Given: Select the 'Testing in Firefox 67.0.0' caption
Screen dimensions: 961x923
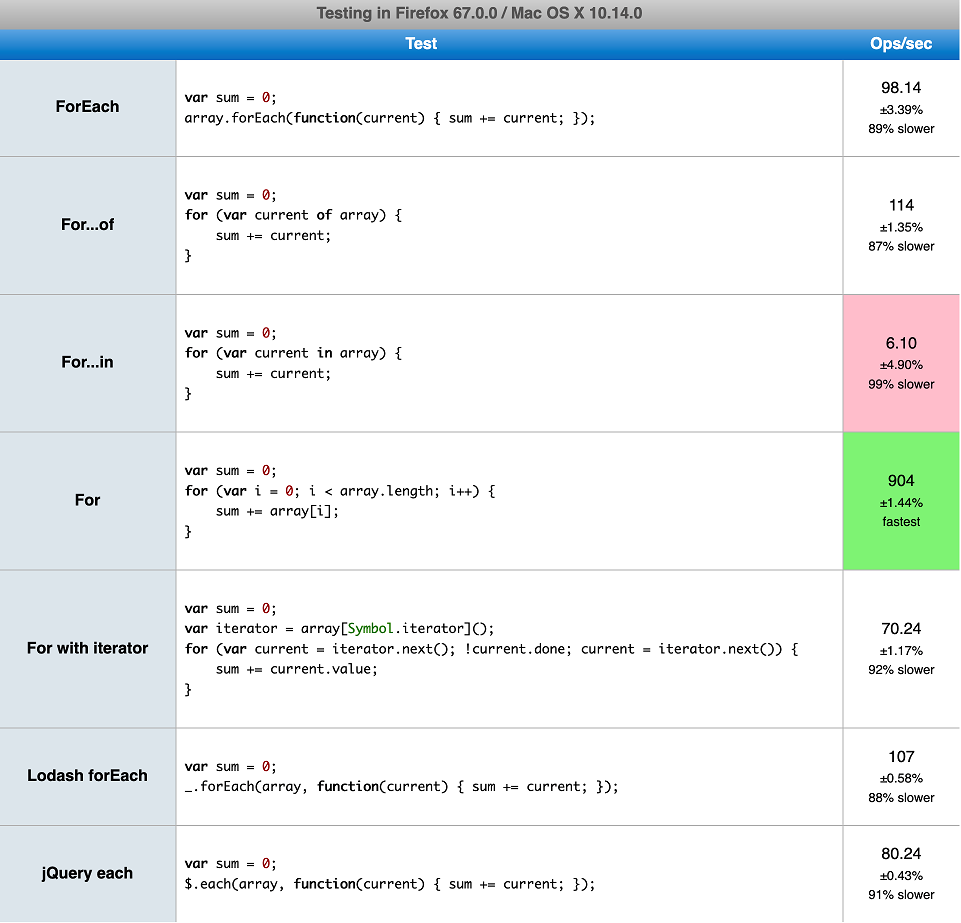Looking at the screenshot, I should coord(480,13).
